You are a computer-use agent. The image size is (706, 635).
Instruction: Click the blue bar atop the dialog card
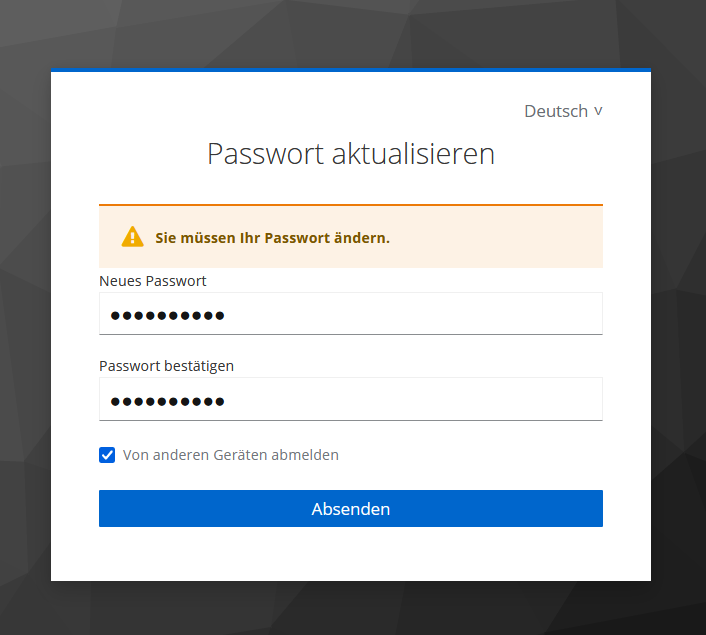[350, 70]
